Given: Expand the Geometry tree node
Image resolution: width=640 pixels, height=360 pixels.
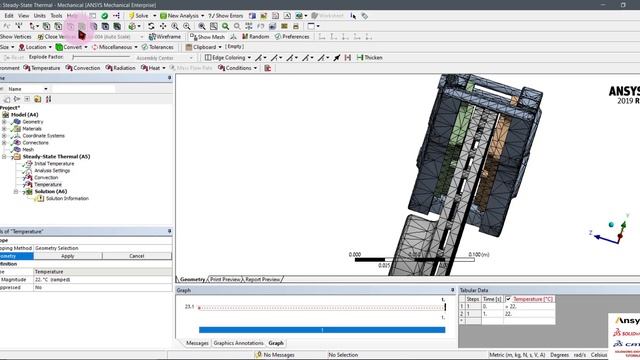Looking at the screenshot, I should point(4,122).
